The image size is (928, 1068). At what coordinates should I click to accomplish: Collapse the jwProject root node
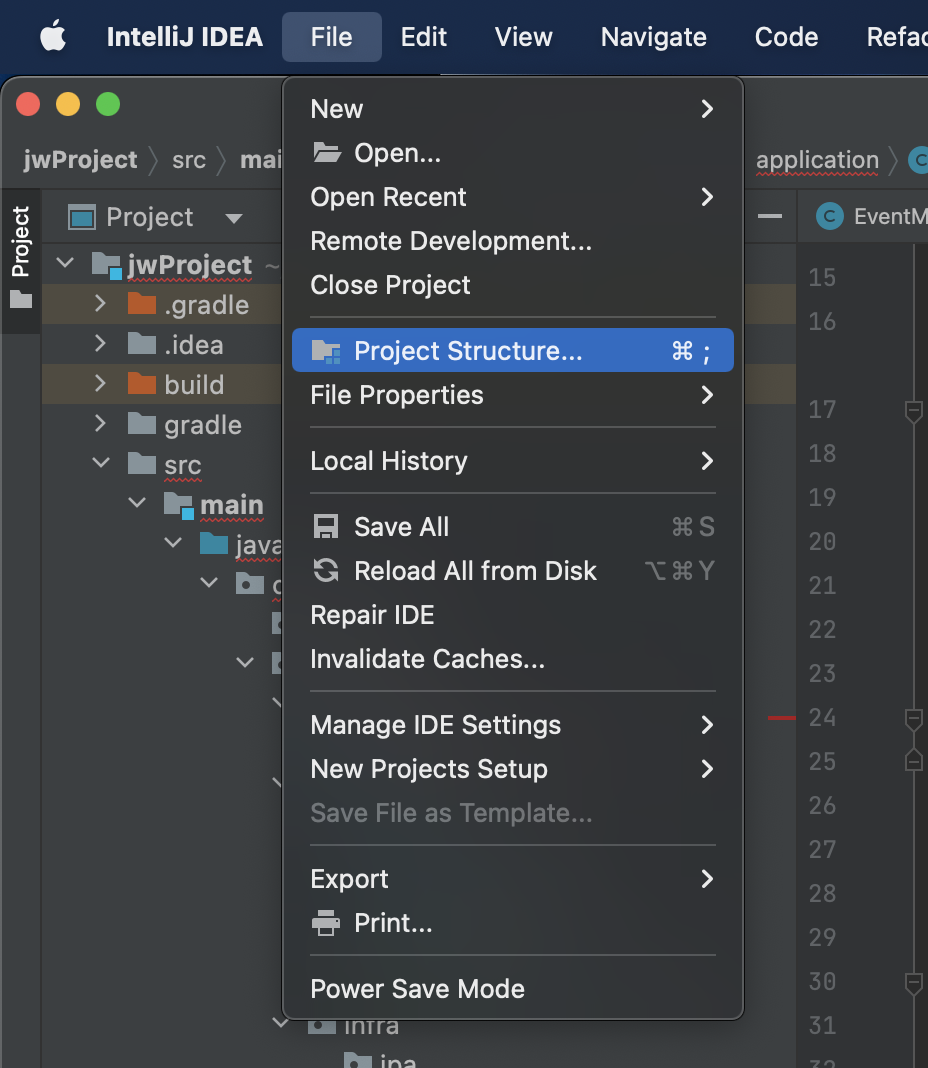tap(65, 262)
